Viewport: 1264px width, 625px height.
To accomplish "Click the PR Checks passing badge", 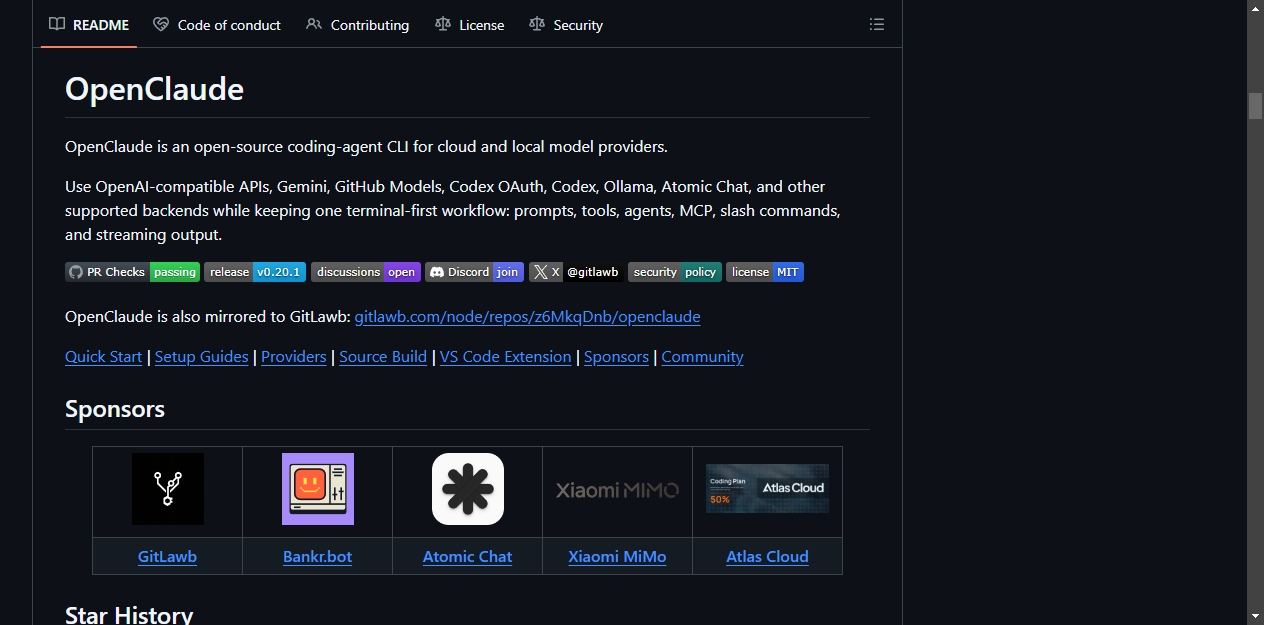I will [x=133, y=272].
